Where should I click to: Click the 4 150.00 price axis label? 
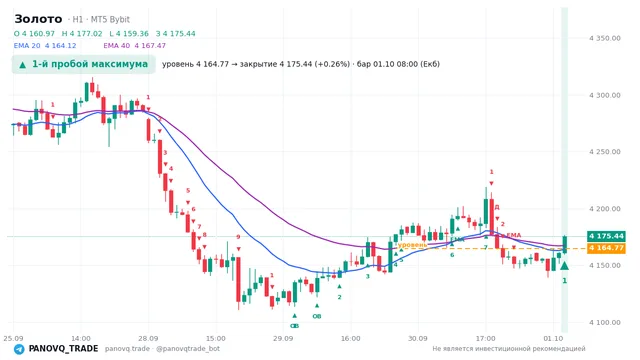coord(604,265)
